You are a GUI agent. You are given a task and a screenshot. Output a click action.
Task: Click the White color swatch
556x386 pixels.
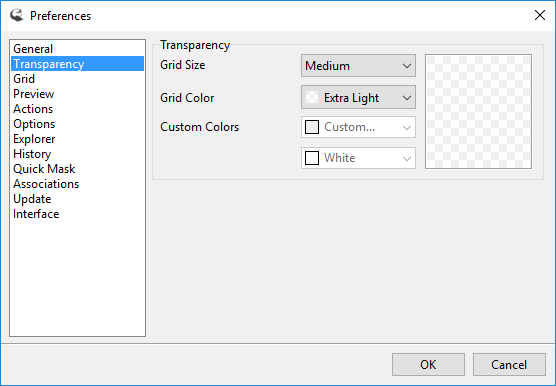[x=312, y=158]
